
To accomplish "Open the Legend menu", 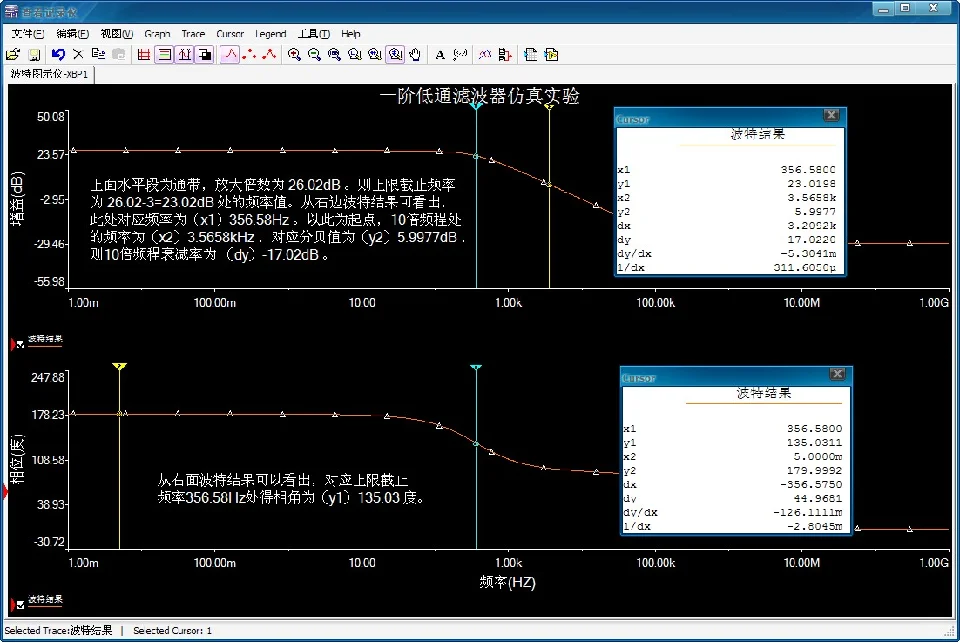I will (270, 34).
